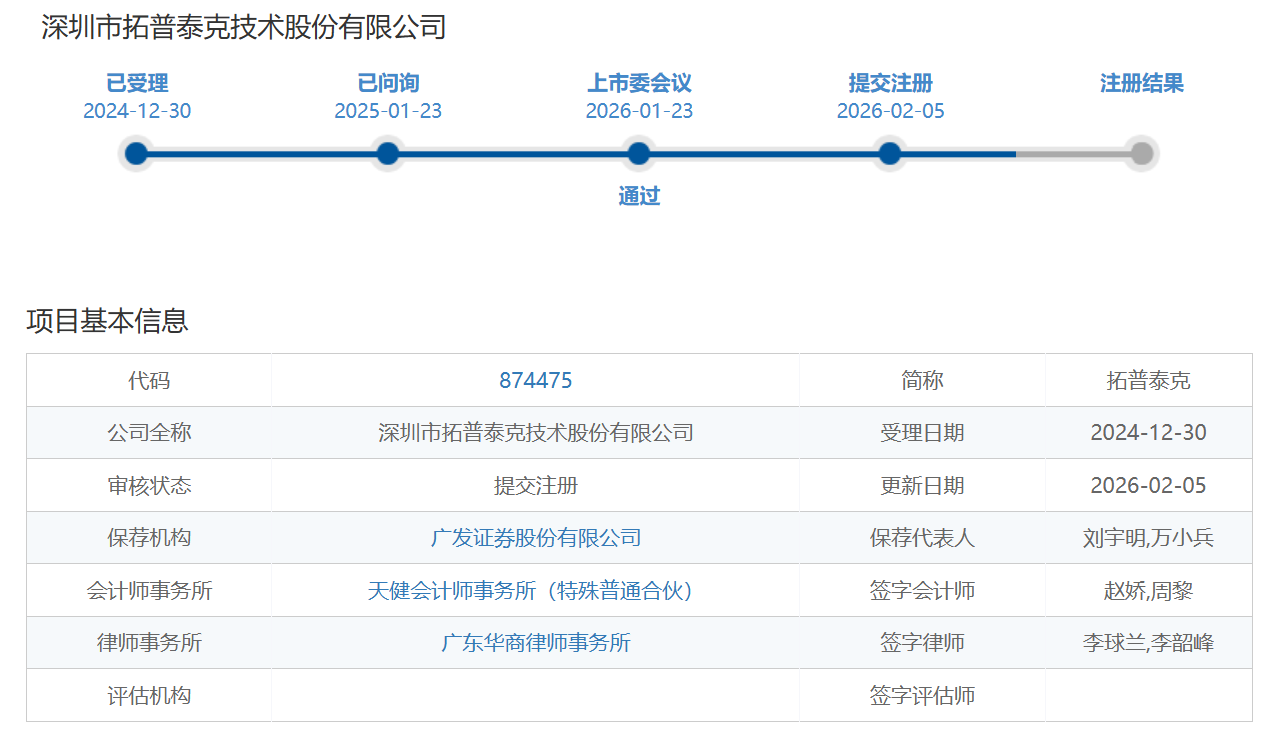
Task: Click the company full name table cell
Action: click(x=536, y=433)
